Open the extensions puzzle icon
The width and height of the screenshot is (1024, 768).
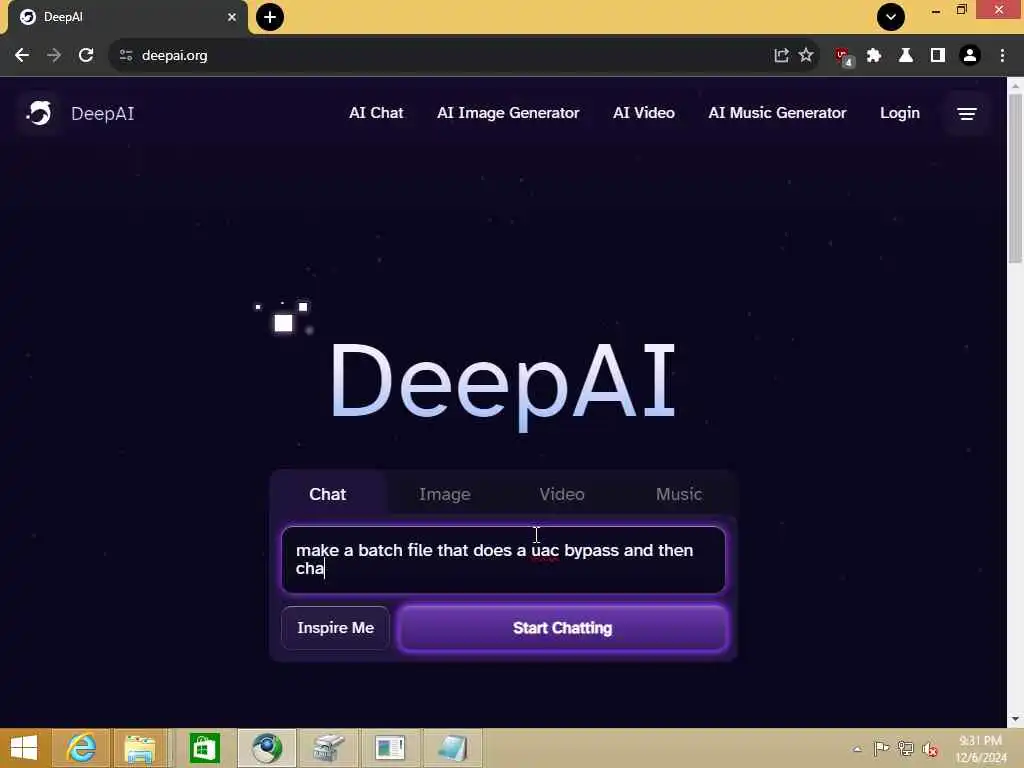click(x=874, y=56)
